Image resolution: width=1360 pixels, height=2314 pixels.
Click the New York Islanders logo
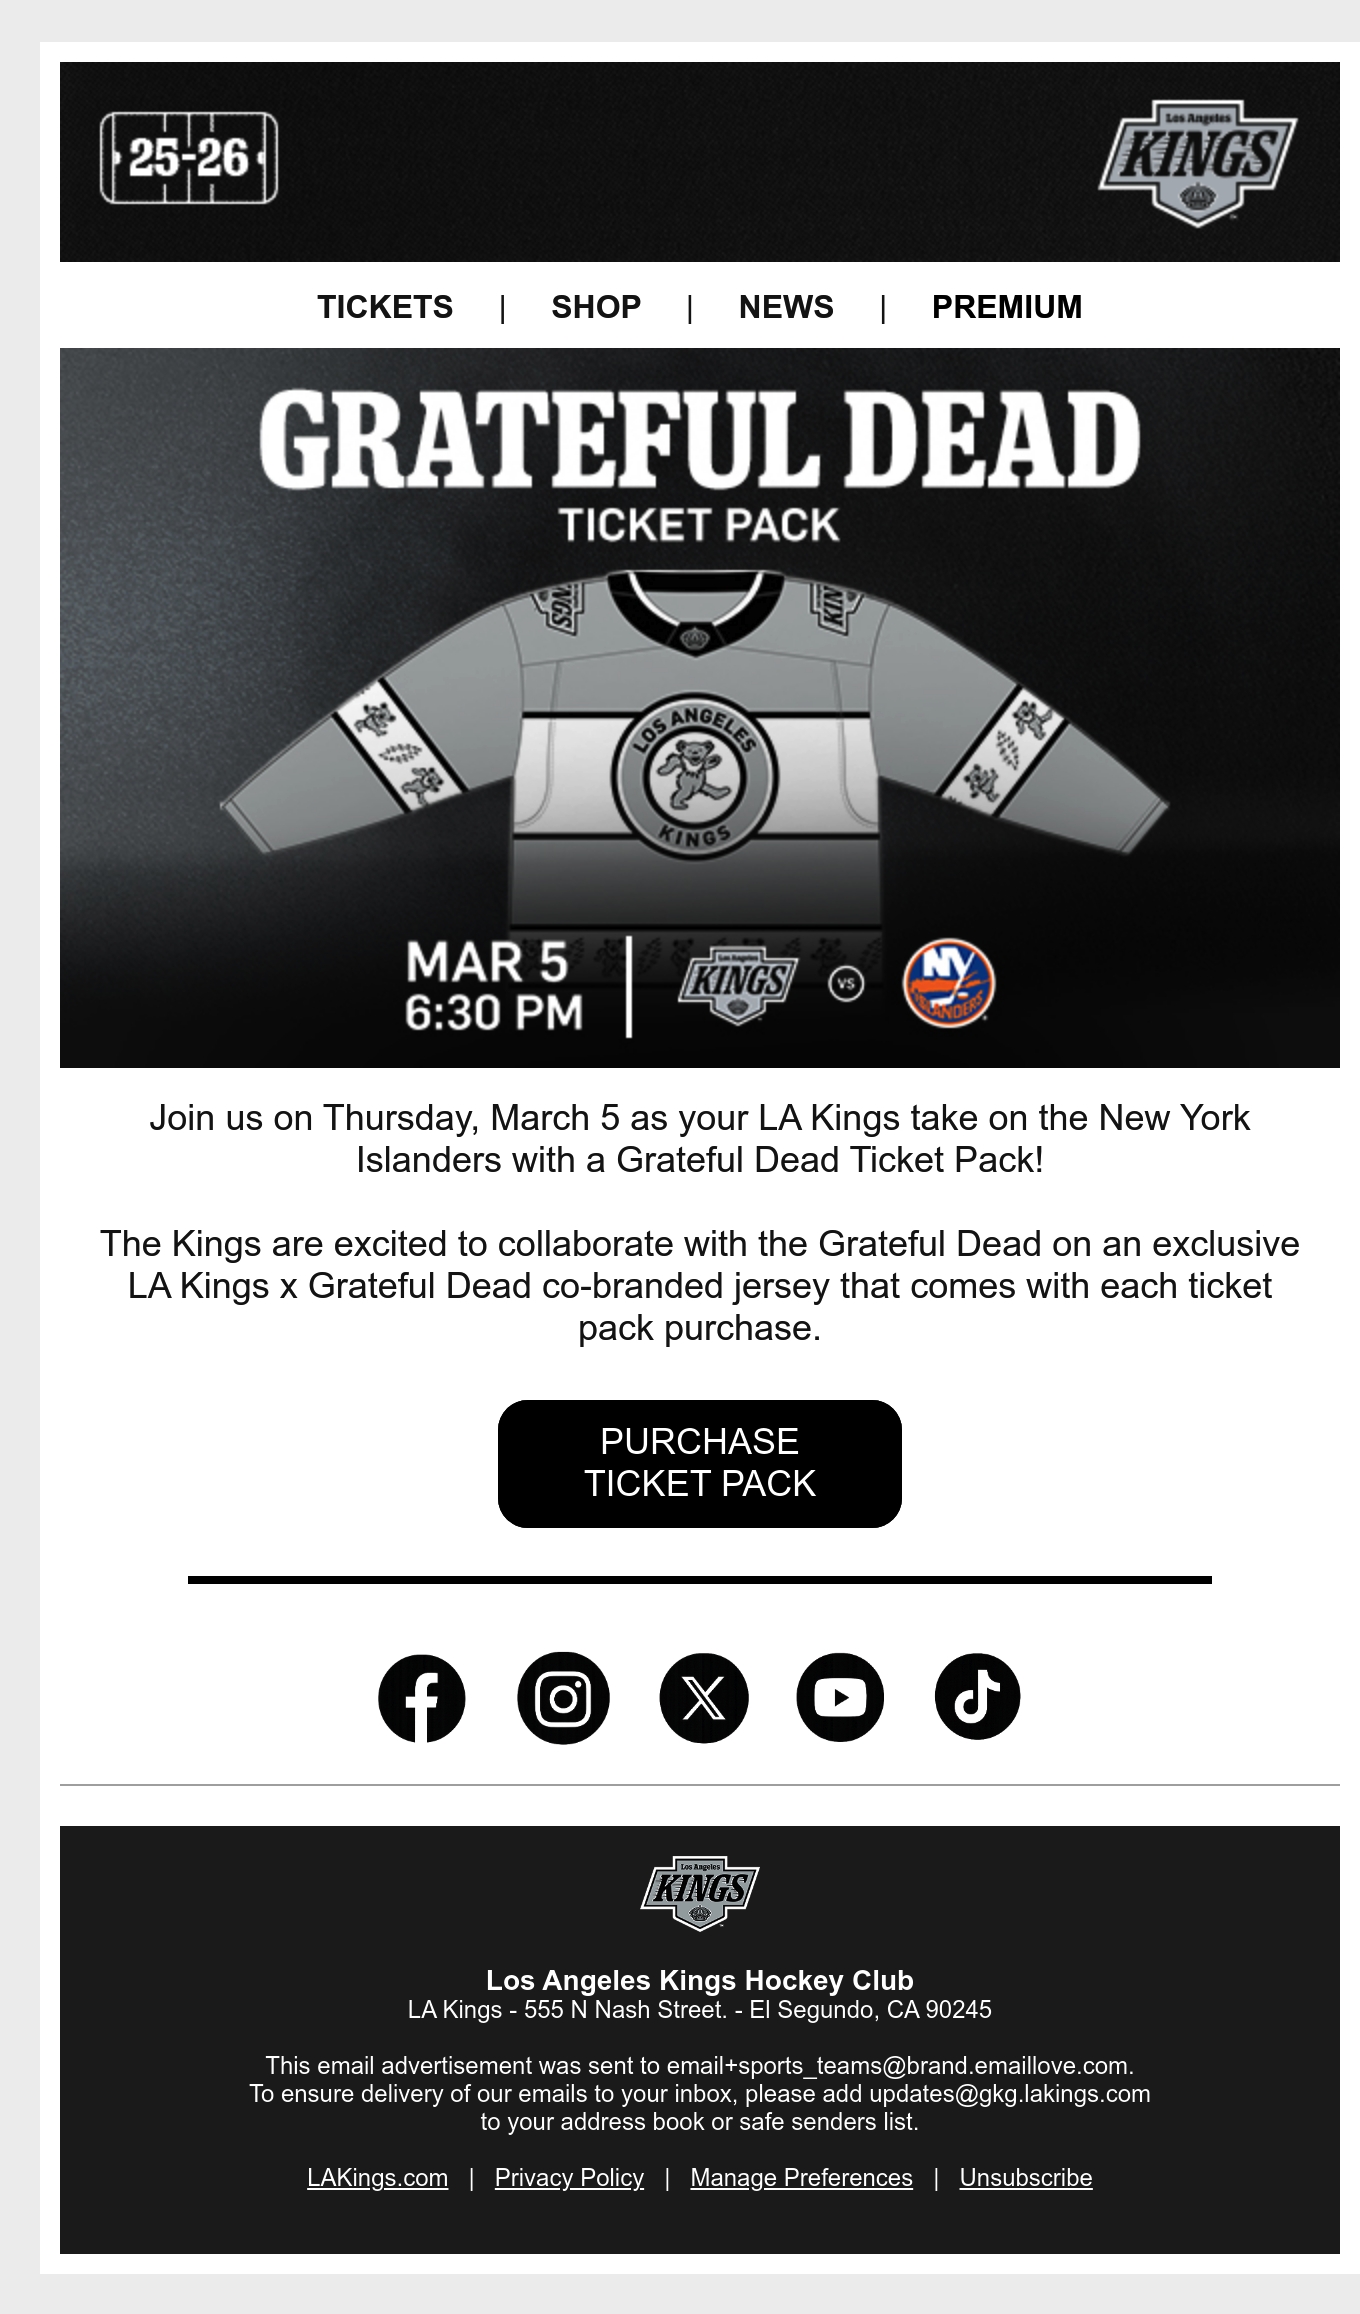[x=948, y=983]
